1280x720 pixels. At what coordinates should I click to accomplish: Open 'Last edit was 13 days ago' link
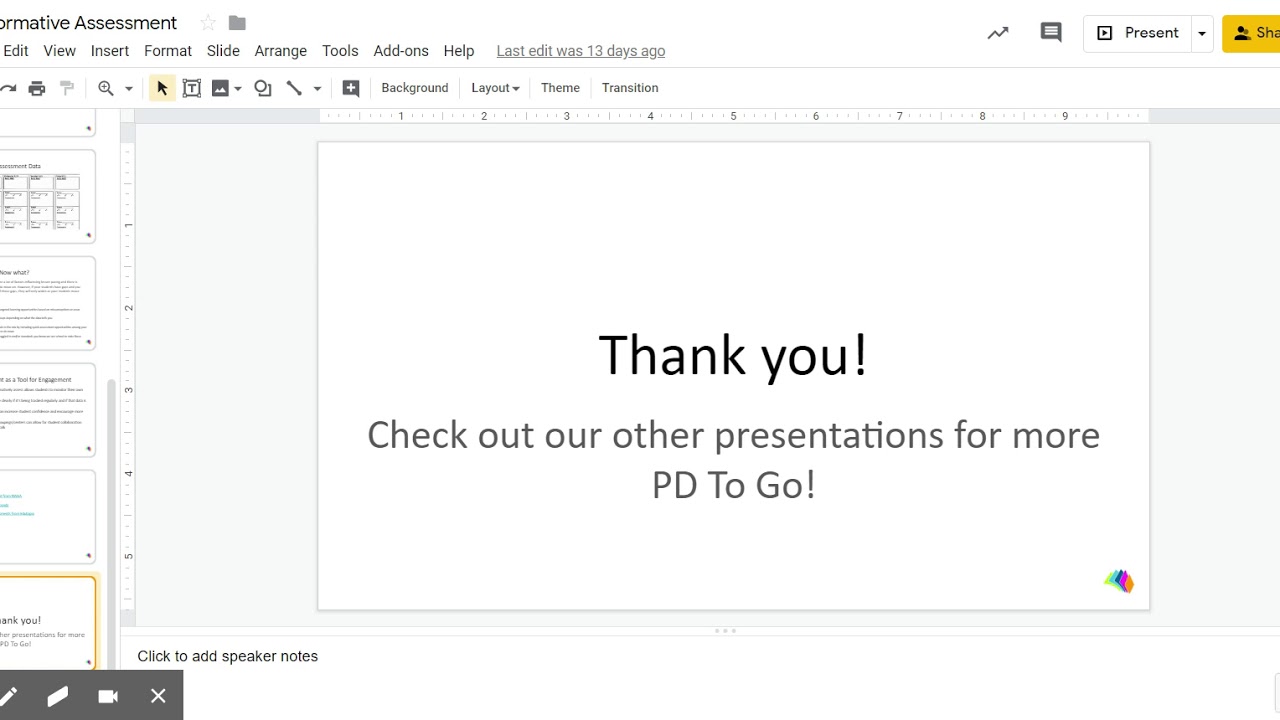(581, 51)
